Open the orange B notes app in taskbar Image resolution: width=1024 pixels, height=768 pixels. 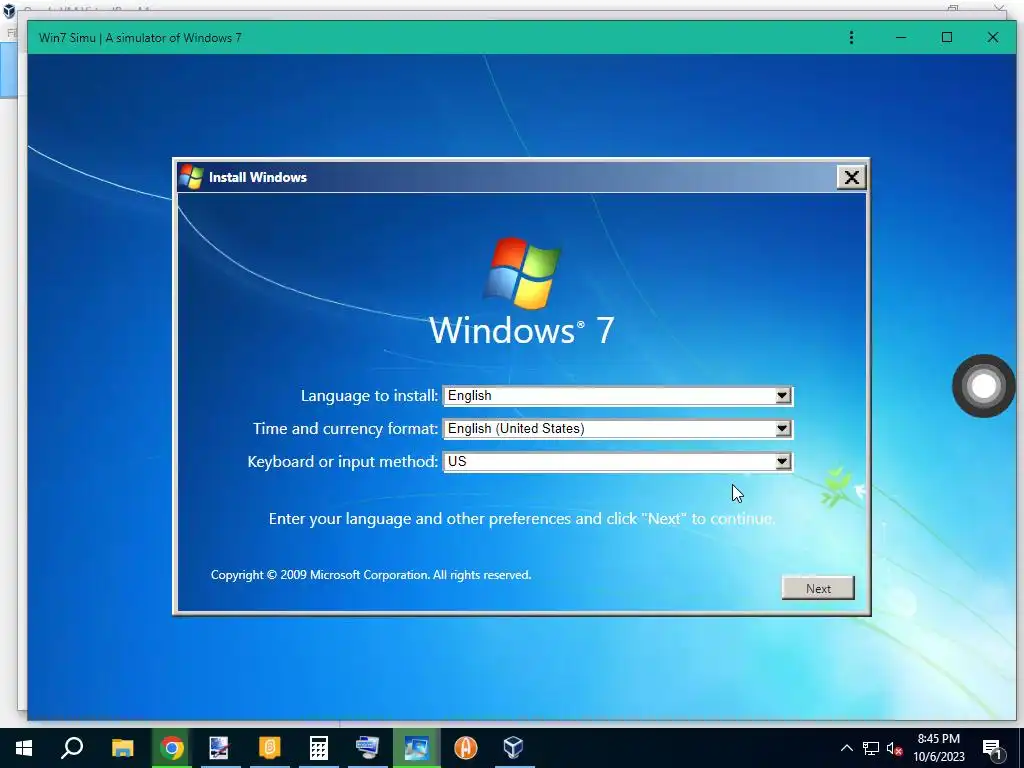coord(269,748)
